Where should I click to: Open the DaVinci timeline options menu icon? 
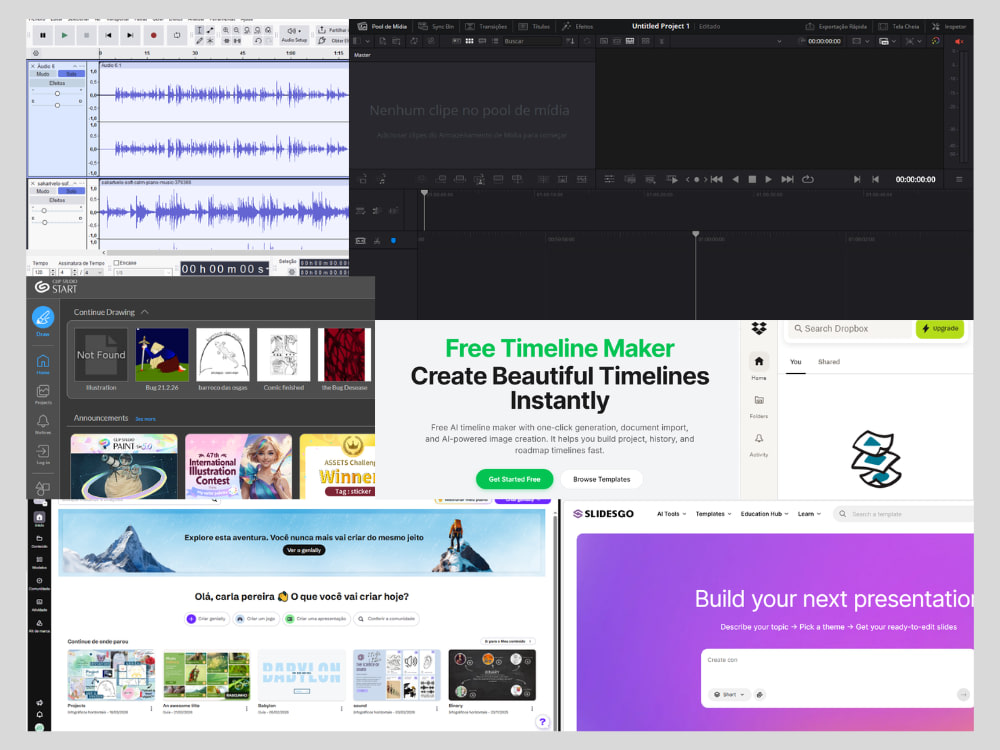tap(959, 179)
